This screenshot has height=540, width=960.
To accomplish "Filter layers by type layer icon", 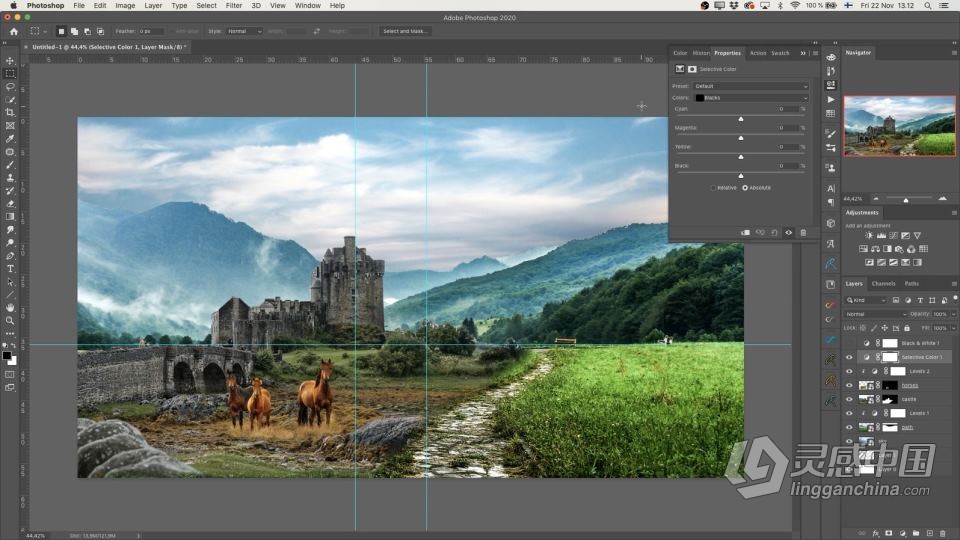I will (x=920, y=300).
